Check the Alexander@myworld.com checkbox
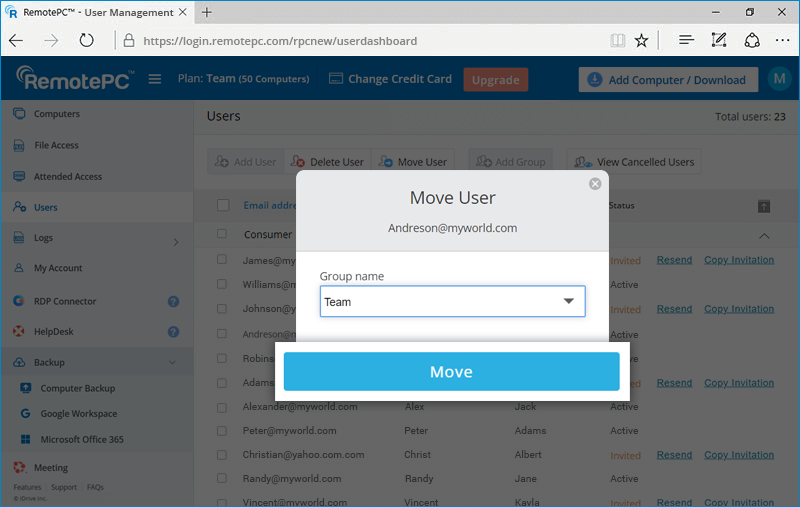Screen dimensions: 800x507 [x=223, y=407]
